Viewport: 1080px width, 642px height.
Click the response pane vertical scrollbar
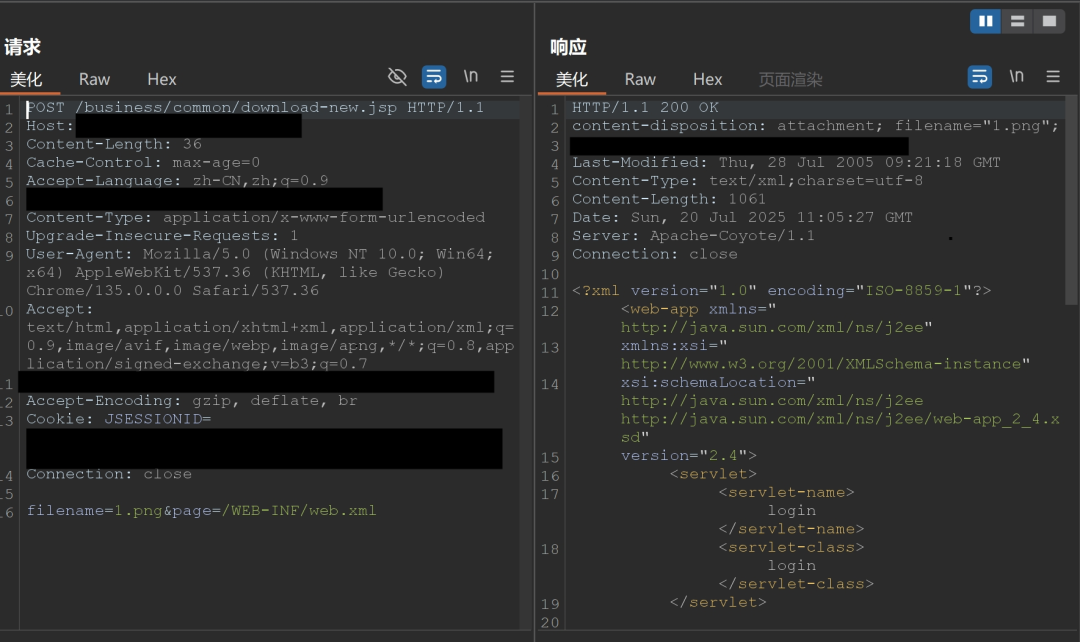(1071, 200)
